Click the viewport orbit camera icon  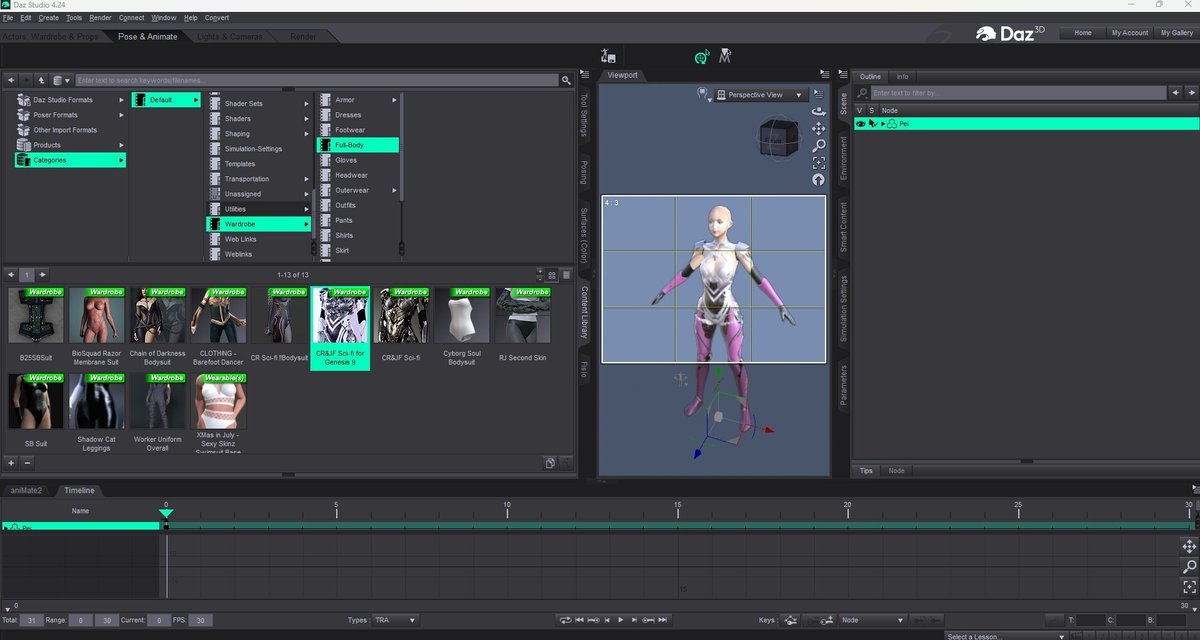coord(819,111)
